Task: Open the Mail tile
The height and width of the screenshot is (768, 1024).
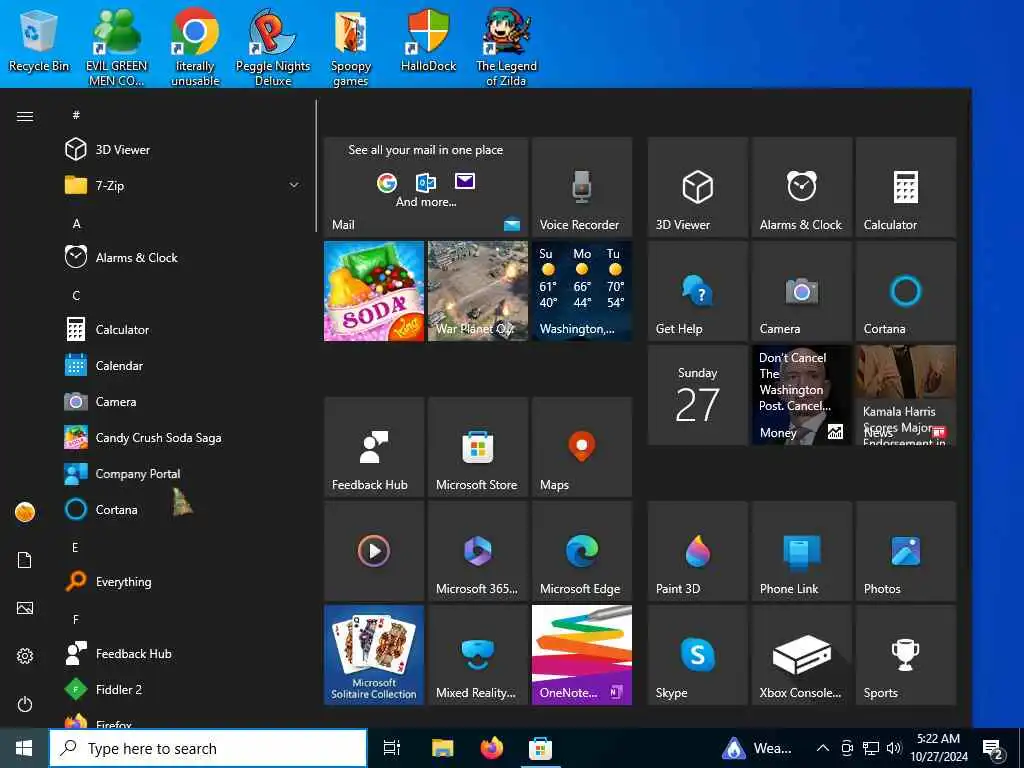Action: (x=426, y=187)
